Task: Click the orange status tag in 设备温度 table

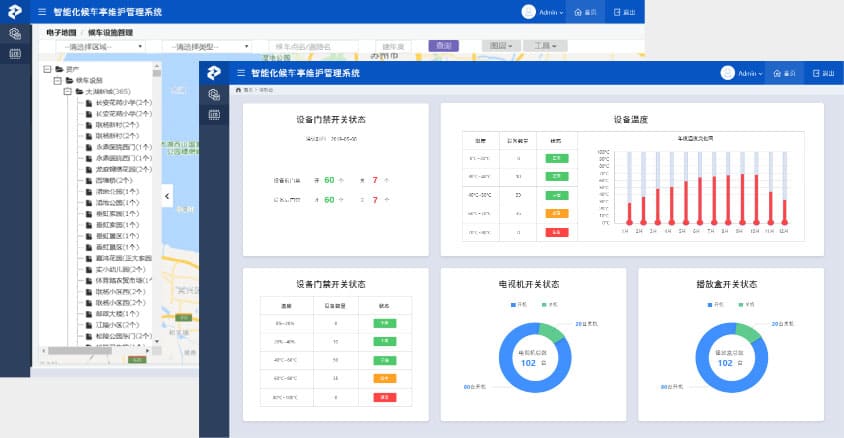Action: click(557, 214)
